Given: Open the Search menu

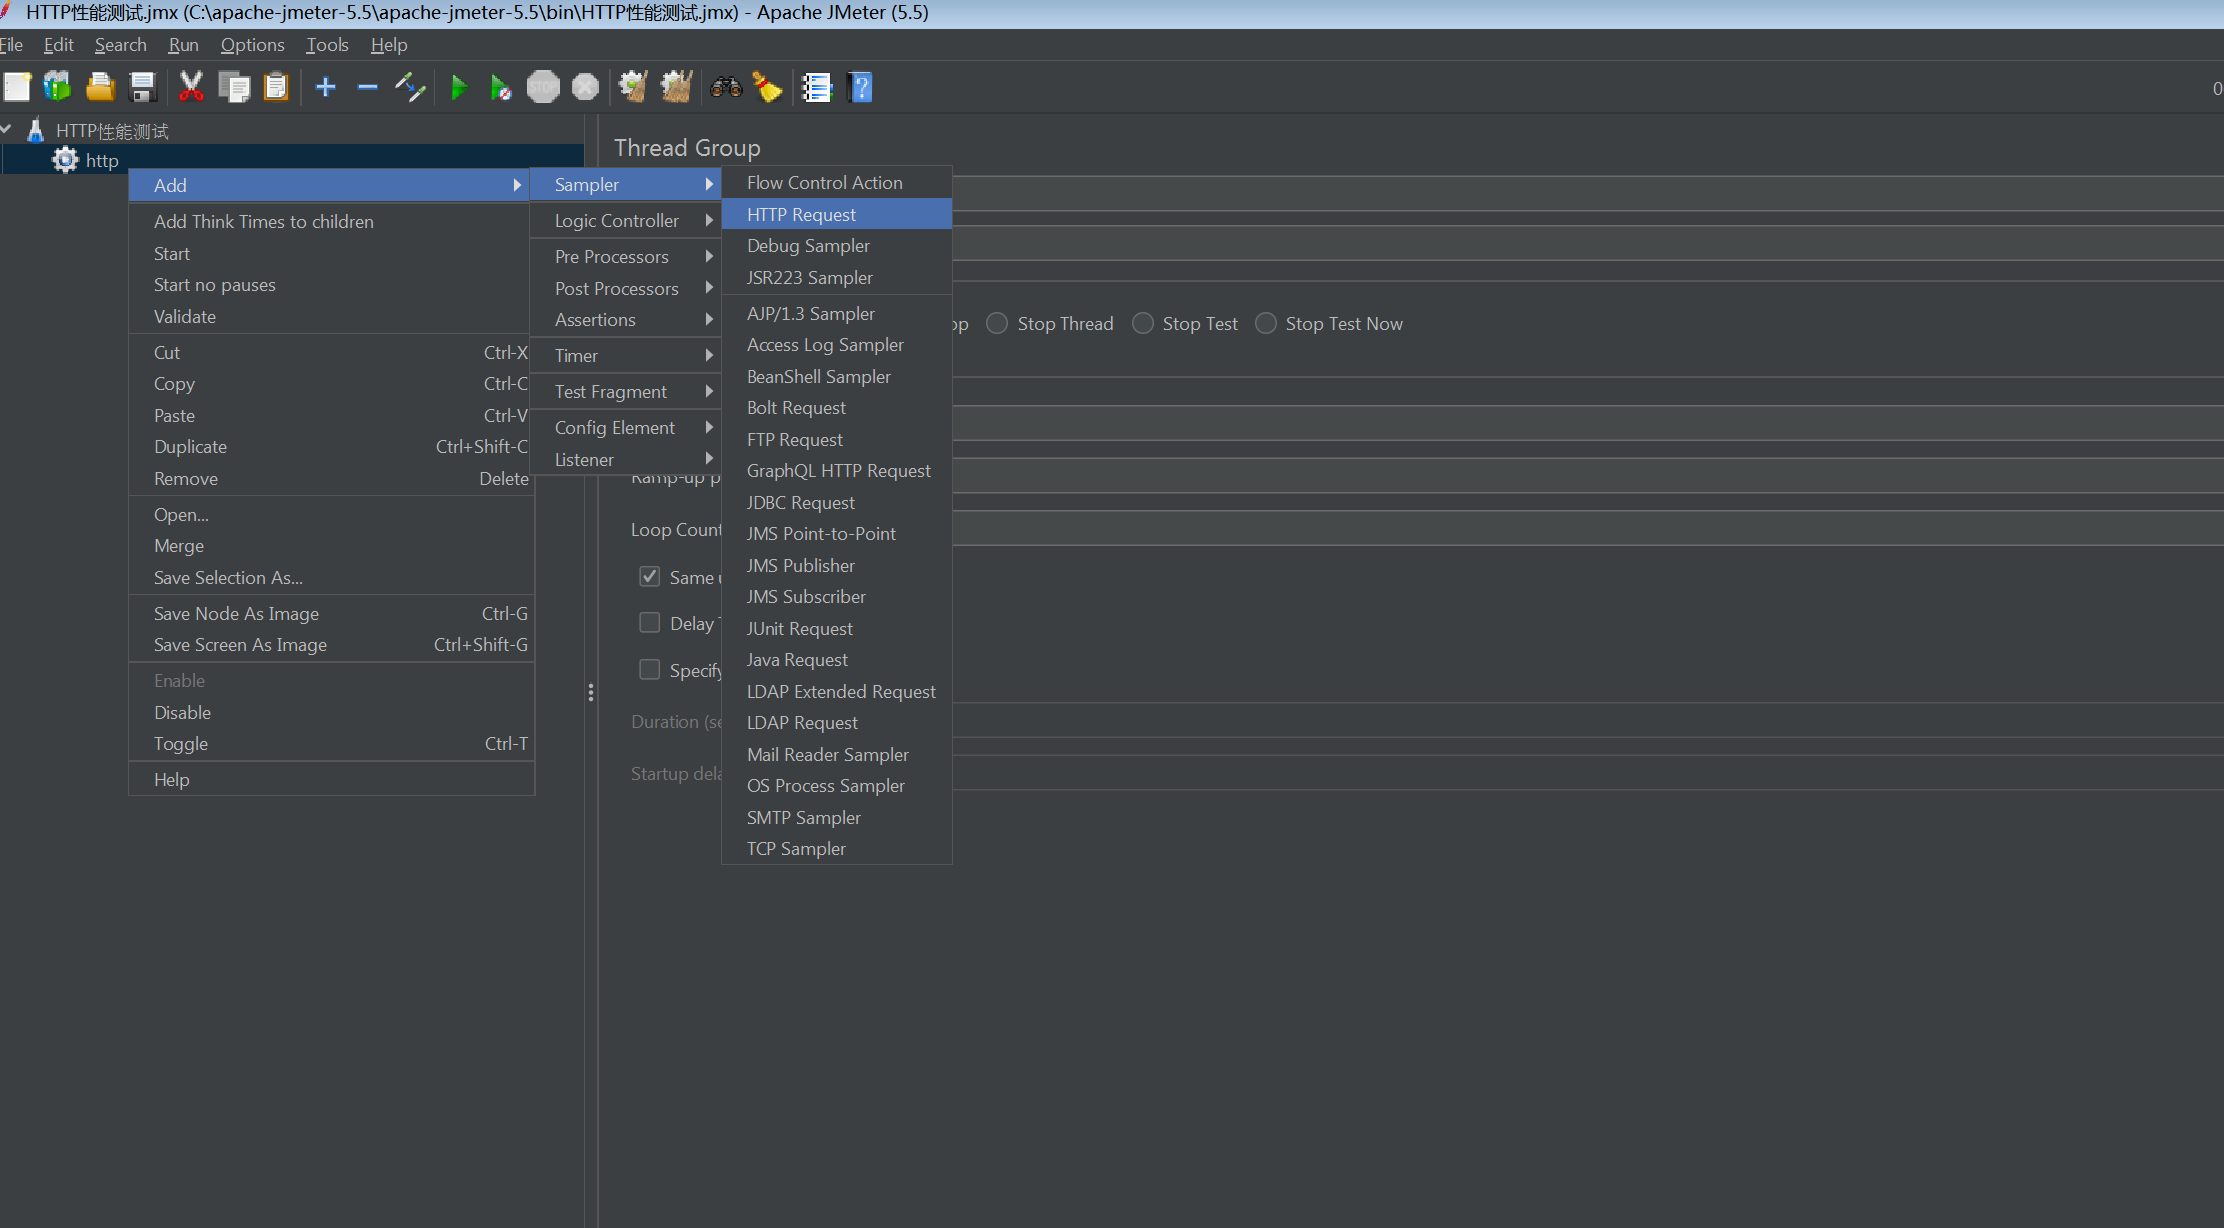Looking at the screenshot, I should [x=121, y=45].
